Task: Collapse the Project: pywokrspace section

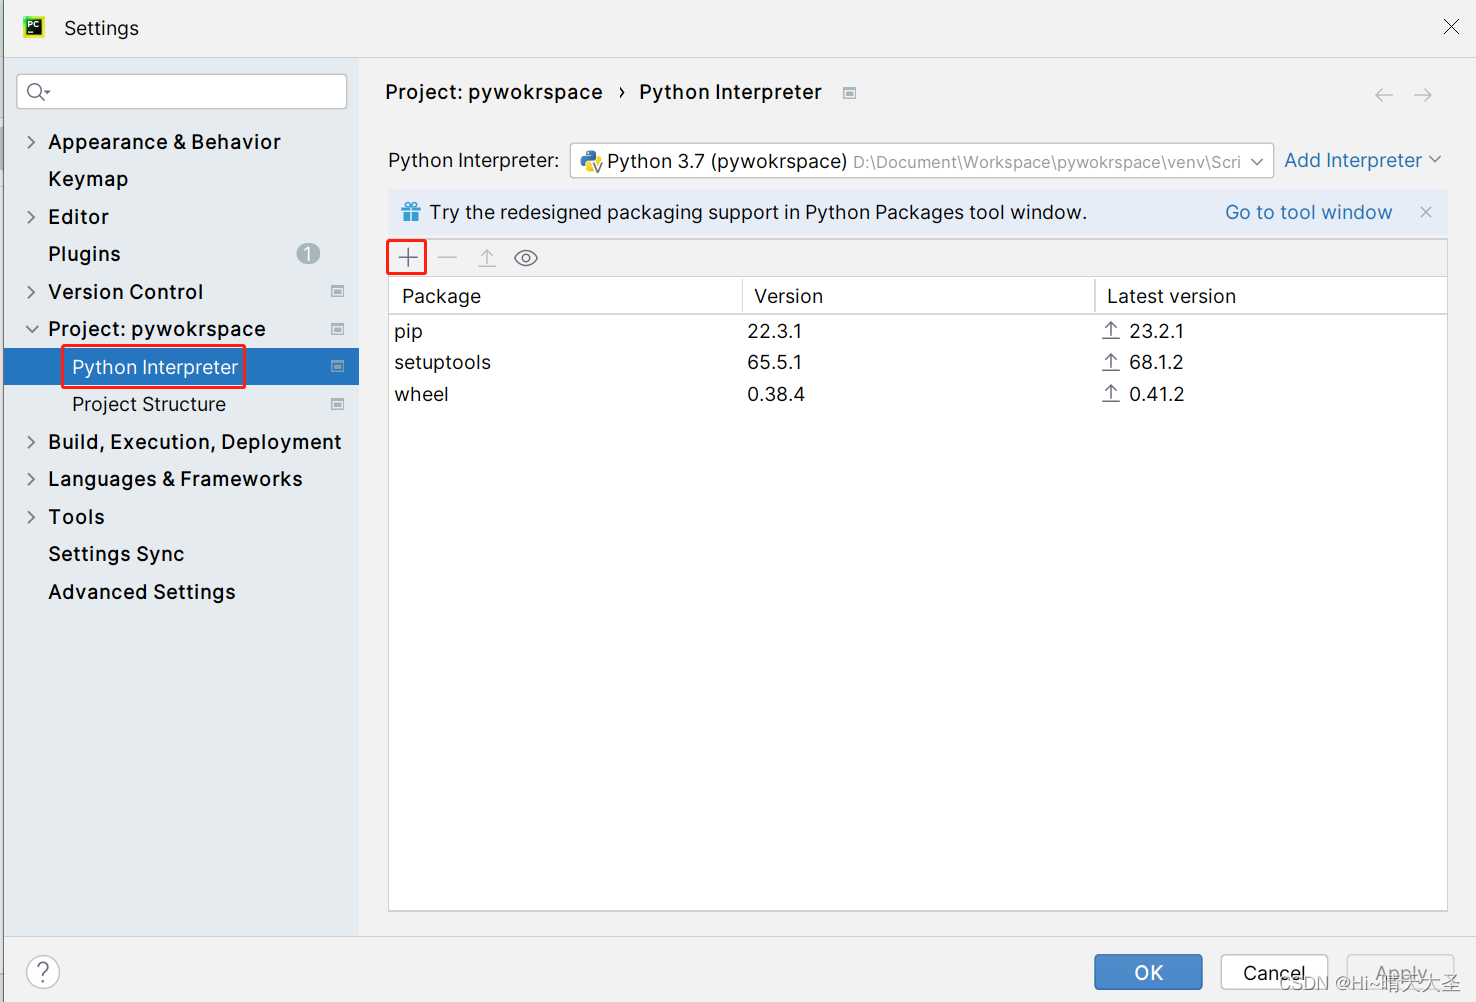Action: (x=31, y=329)
